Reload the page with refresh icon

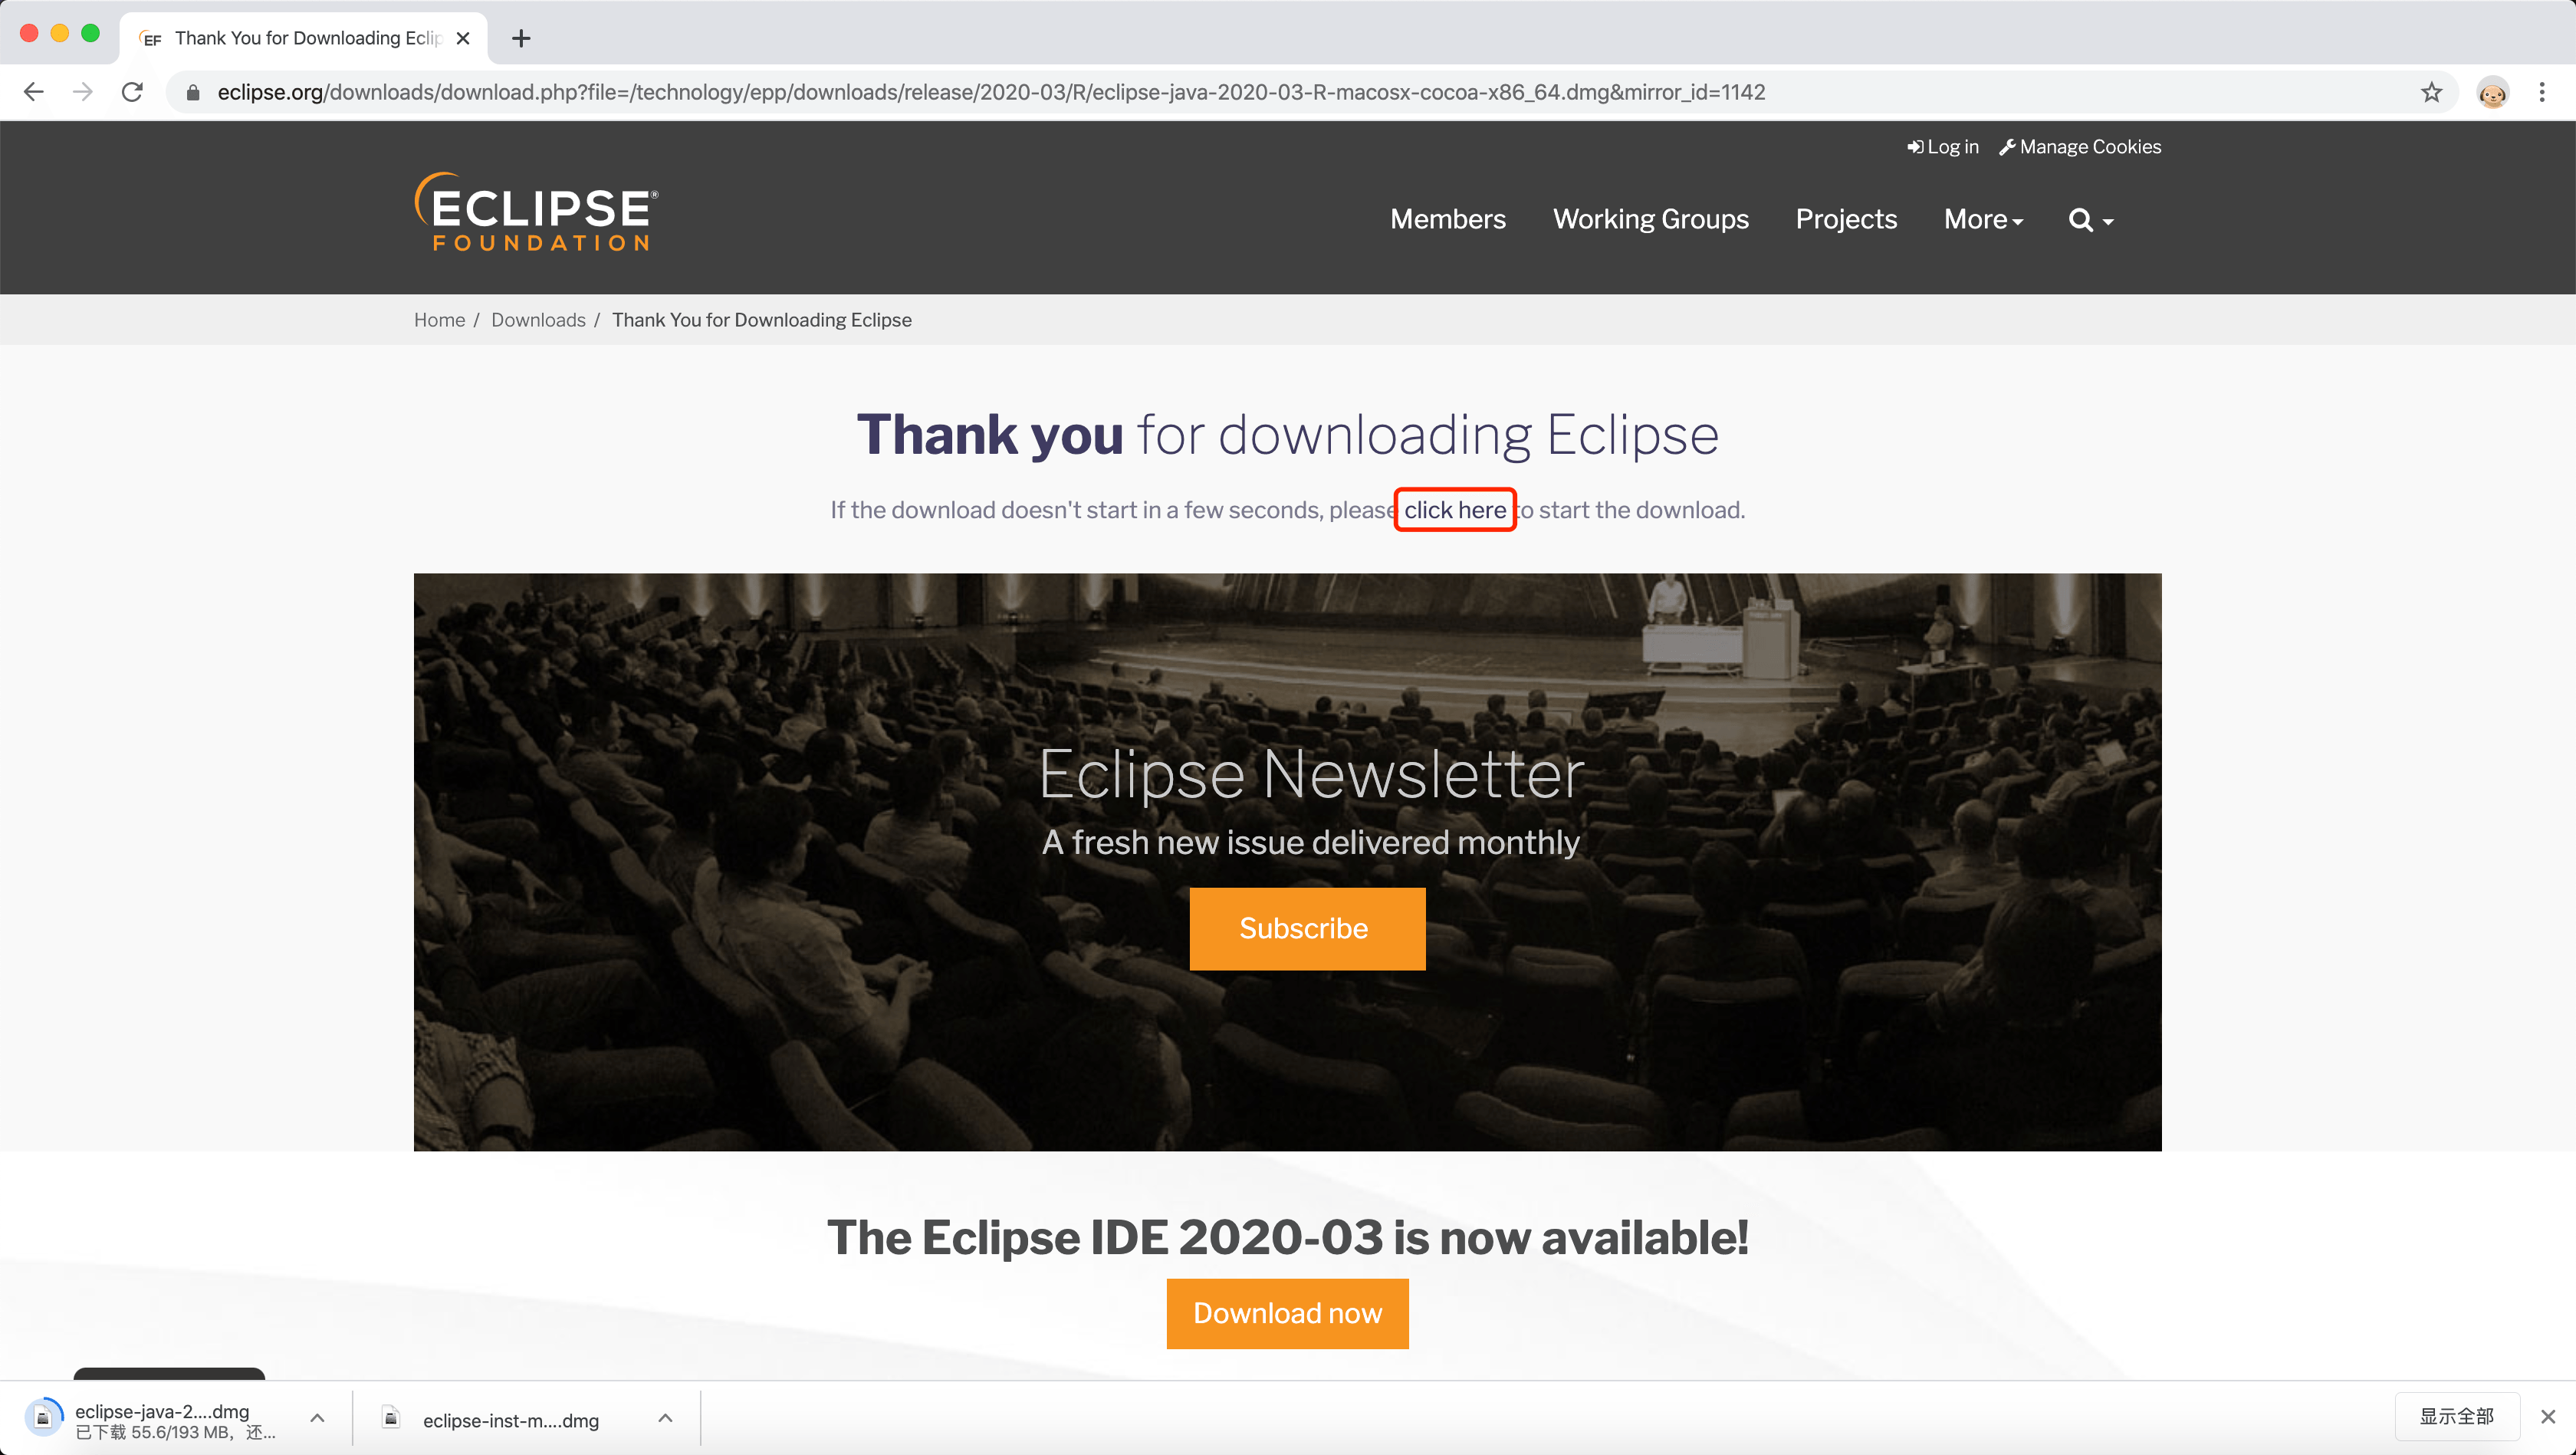(x=132, y=92)
